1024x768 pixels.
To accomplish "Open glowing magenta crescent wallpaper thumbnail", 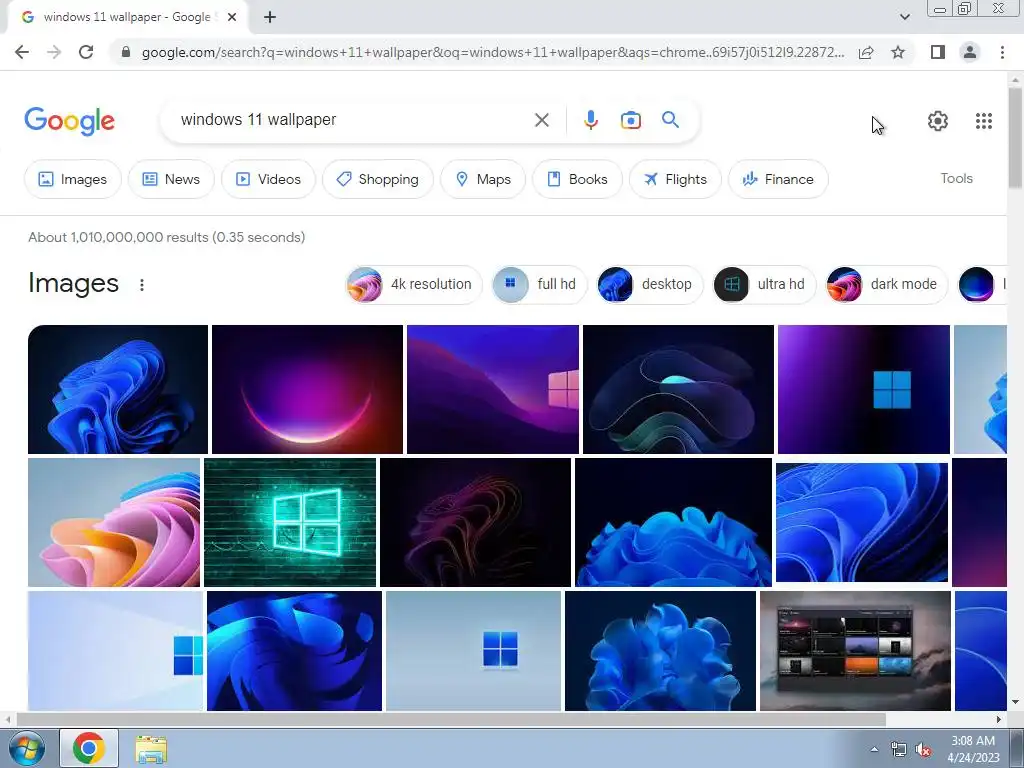I will [307, 389].
